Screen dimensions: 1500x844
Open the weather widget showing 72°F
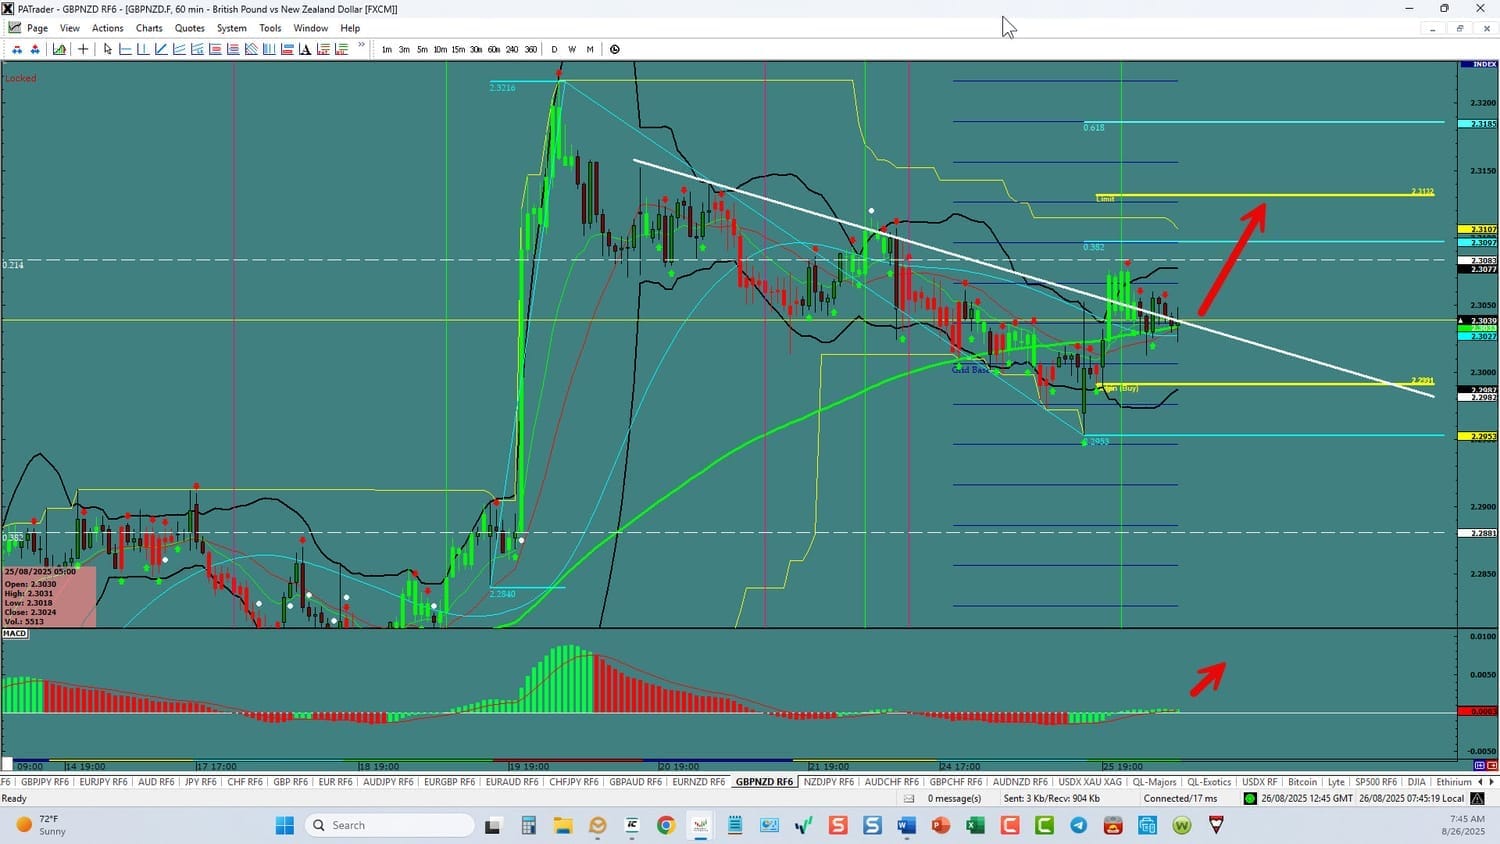pyautogui.click(x=41, y=825)
